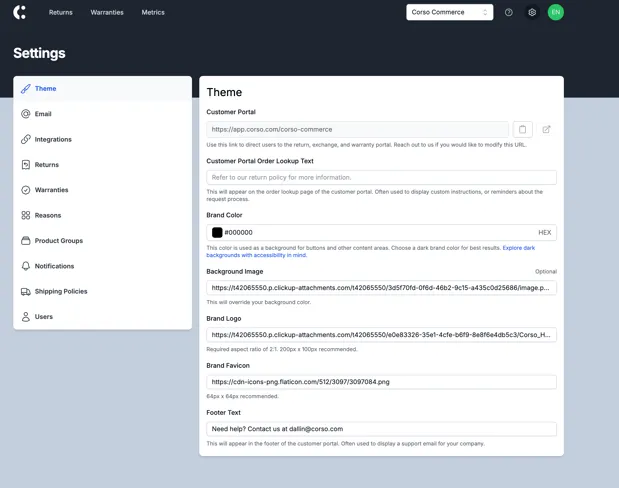Open the Returns tab in top navigation
The width and height of the screenshot is (619, 488).
(x=61, y=13)
